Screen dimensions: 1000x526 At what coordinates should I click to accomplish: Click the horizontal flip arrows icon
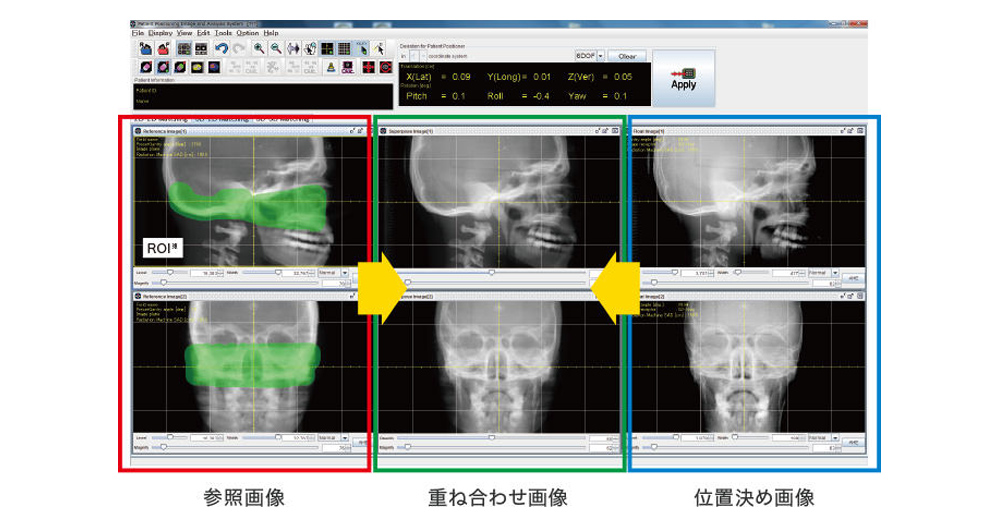(293, 48)
